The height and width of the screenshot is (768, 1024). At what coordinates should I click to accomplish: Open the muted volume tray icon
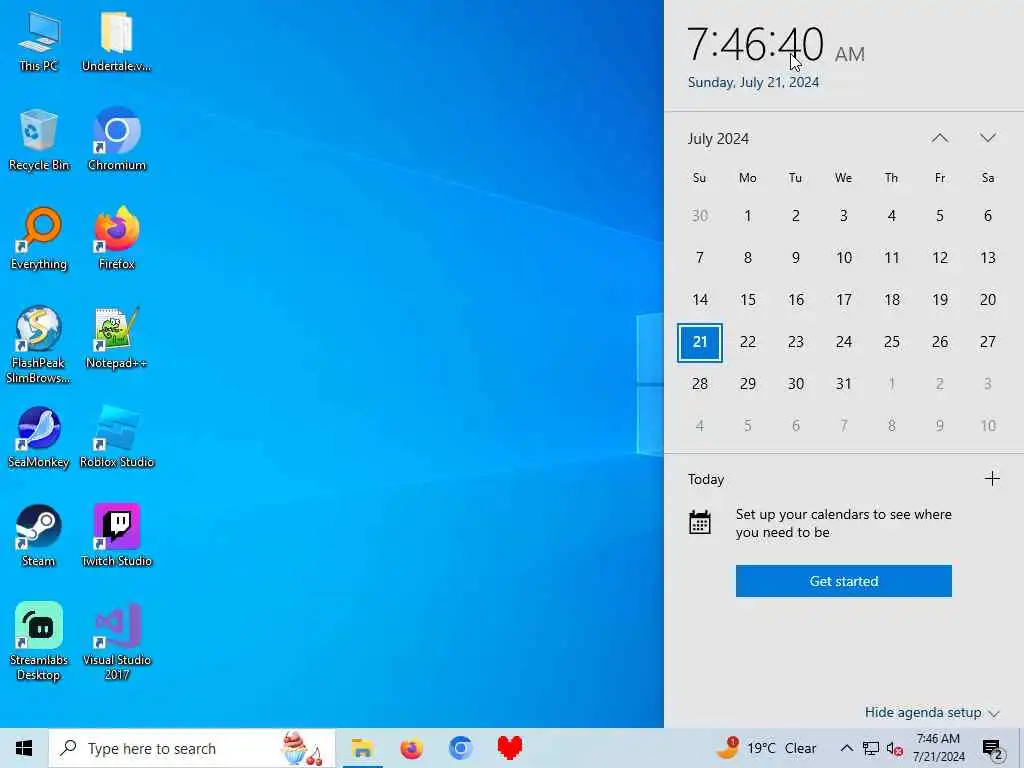click(895, 748)
